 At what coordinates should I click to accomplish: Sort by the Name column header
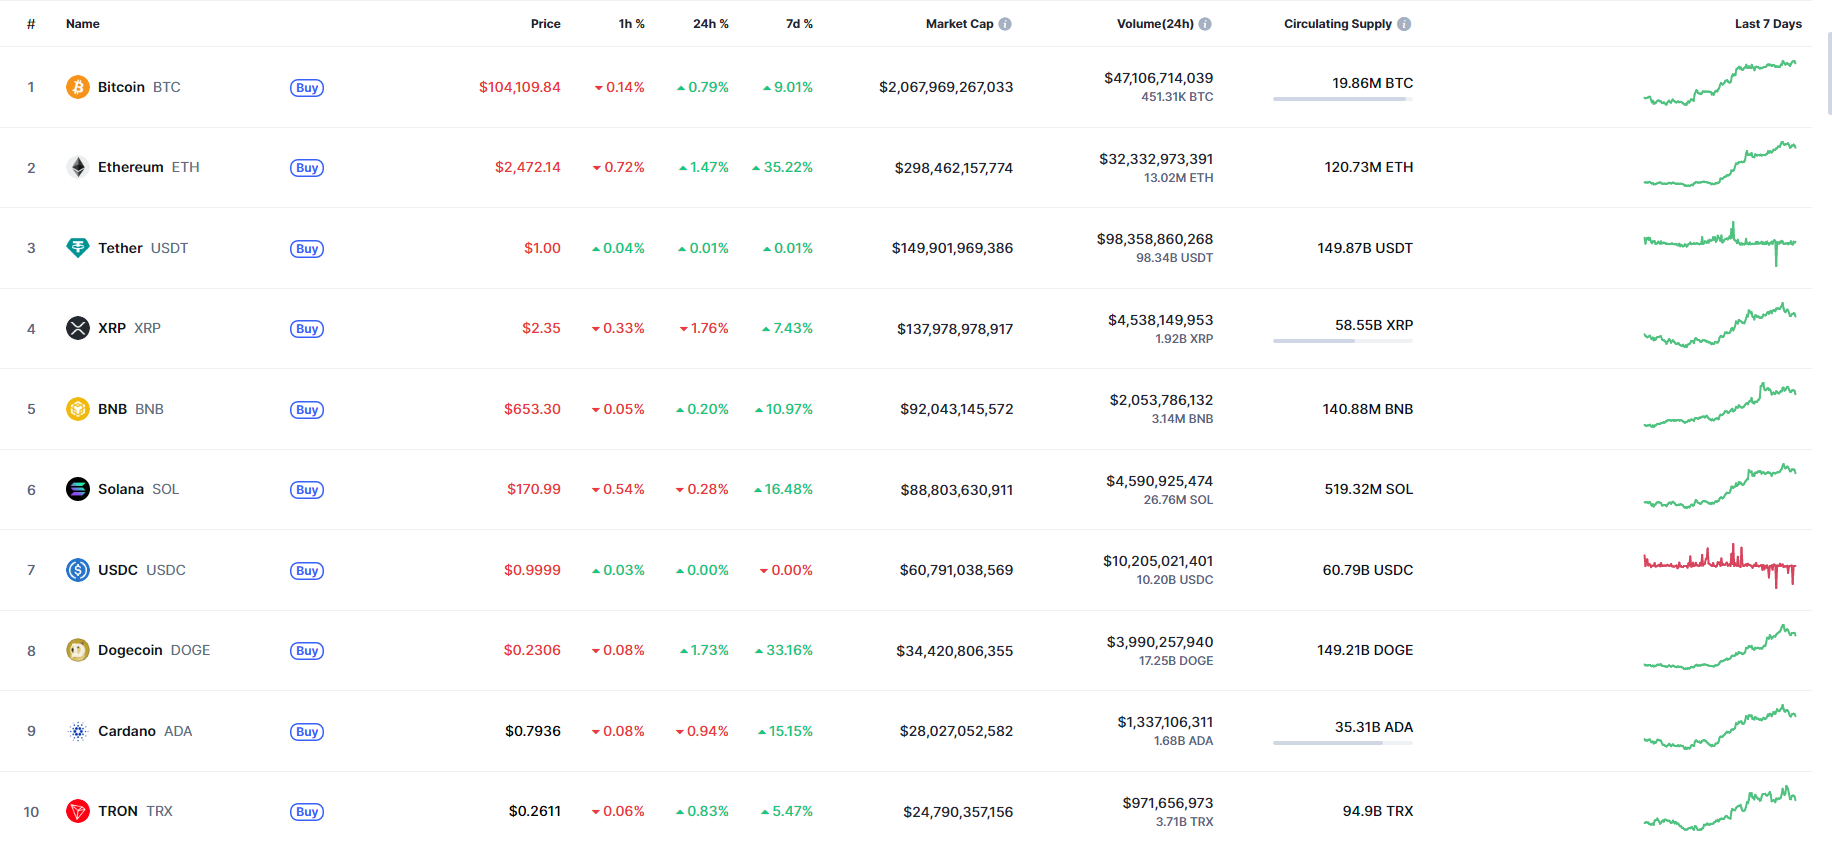[83, 24]
